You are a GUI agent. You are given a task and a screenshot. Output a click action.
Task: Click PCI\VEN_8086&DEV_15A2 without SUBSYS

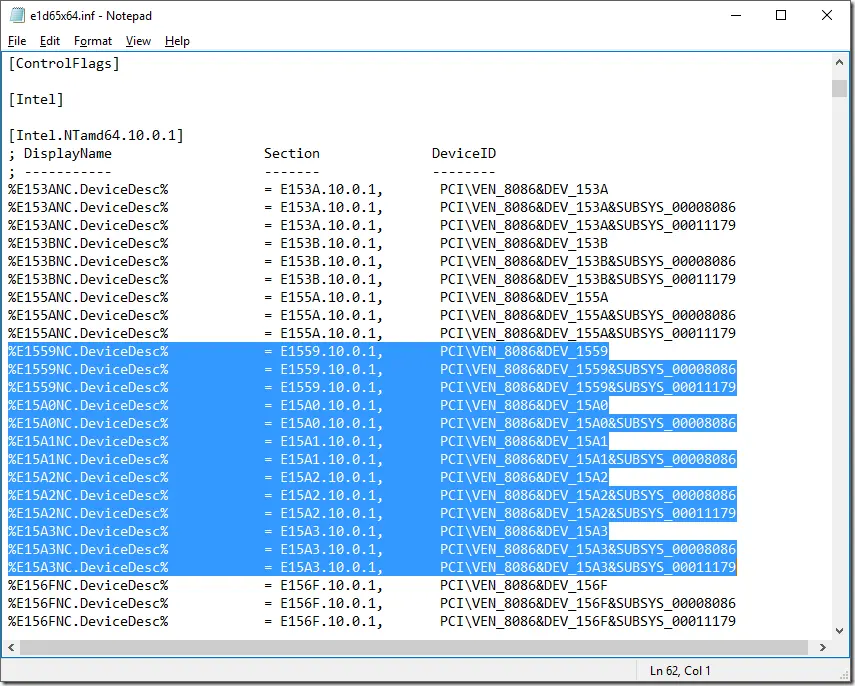click(524, 477)
